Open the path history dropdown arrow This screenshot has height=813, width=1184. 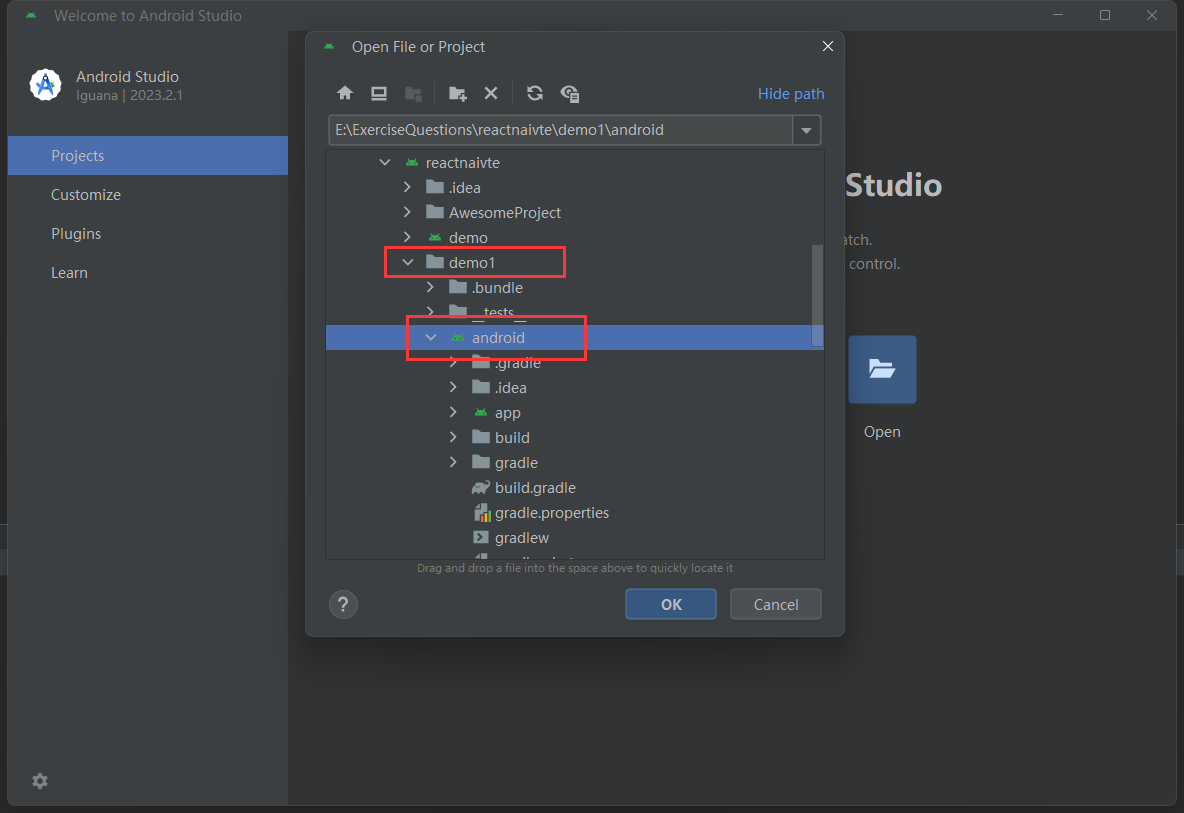click(806, 130)
